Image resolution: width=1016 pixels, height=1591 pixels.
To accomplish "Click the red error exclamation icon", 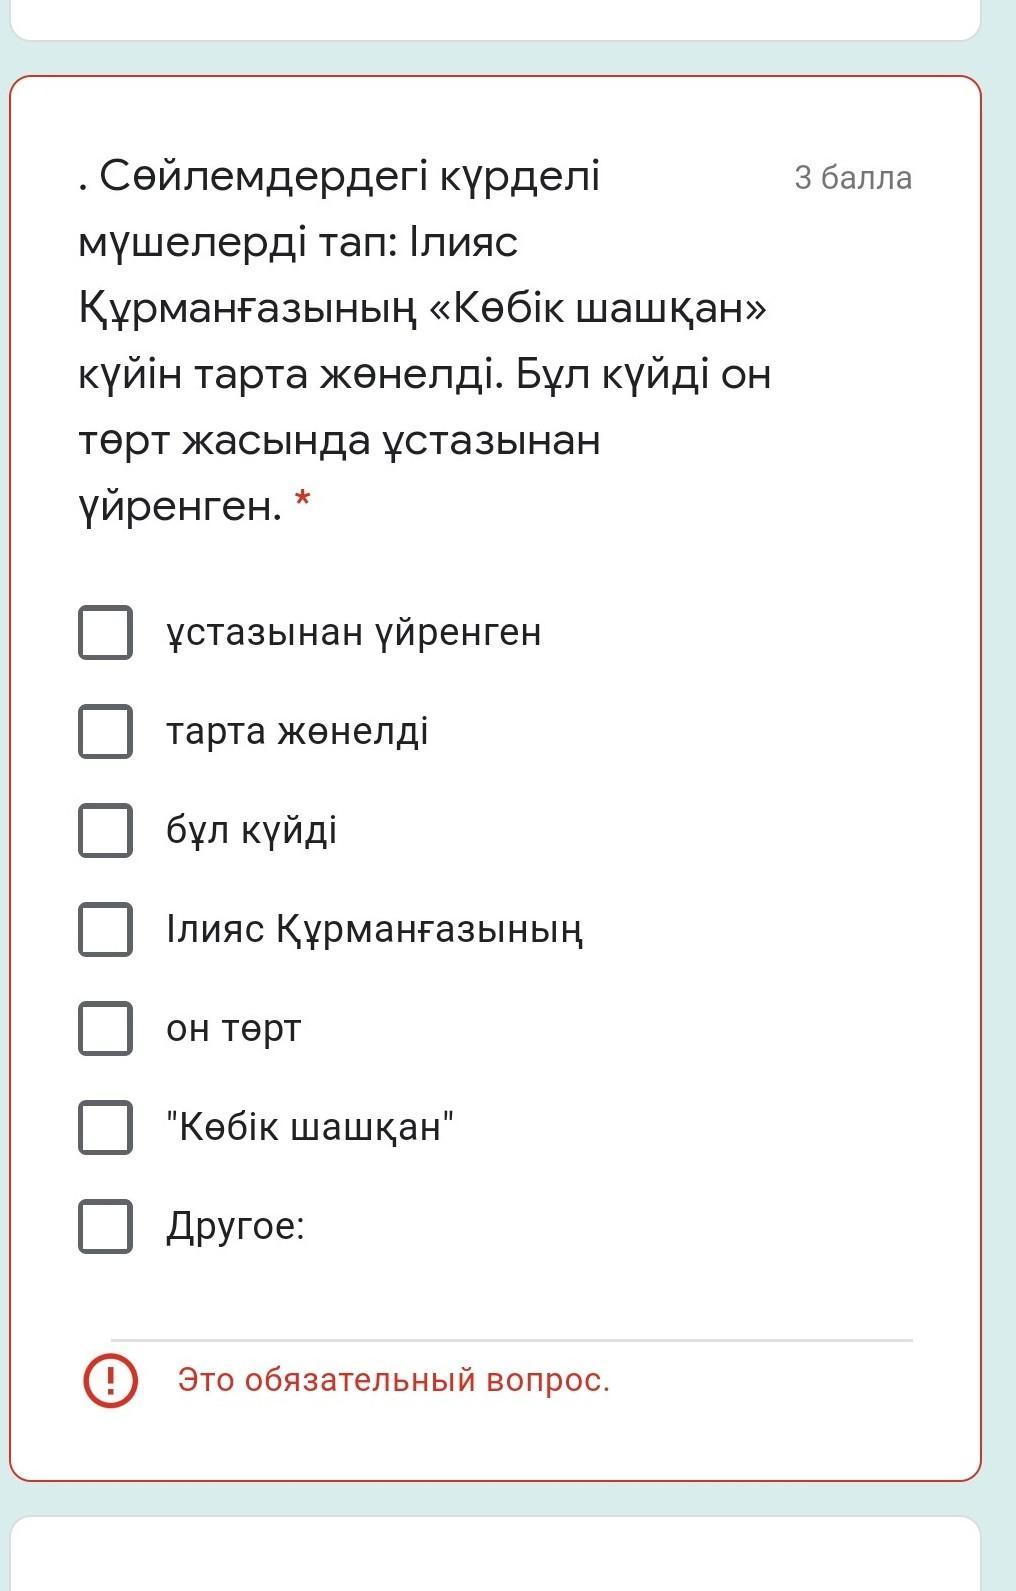I will pyautogui.click(x=110, y=1380).
